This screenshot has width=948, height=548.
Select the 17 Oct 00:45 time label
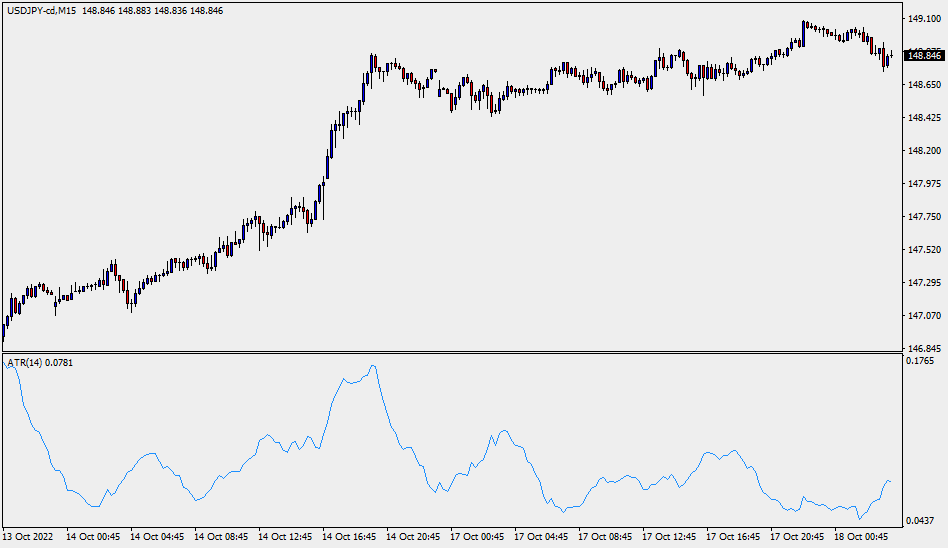pyautogui.click(x=478, y=537)
